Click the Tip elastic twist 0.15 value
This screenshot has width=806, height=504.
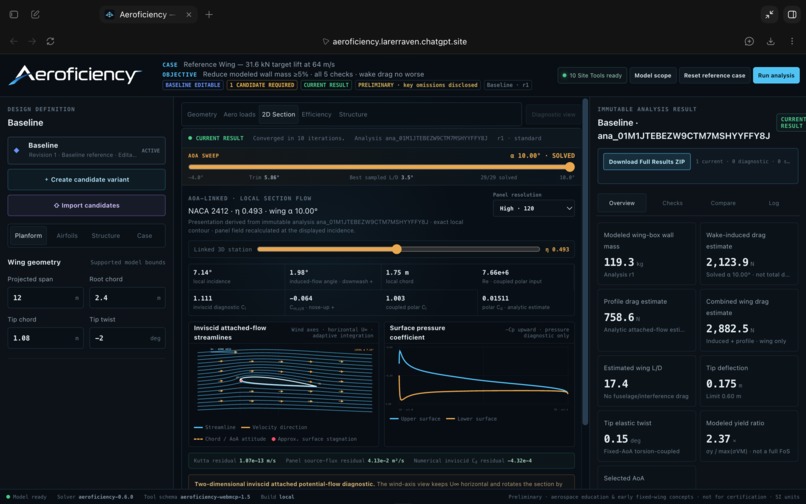pos(616,439)
